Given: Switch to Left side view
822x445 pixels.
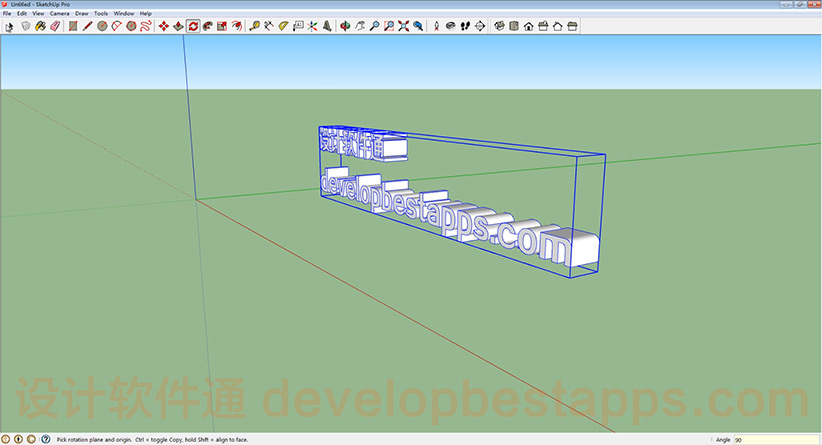Looking at the screenshot, I should tap(572, 26).
